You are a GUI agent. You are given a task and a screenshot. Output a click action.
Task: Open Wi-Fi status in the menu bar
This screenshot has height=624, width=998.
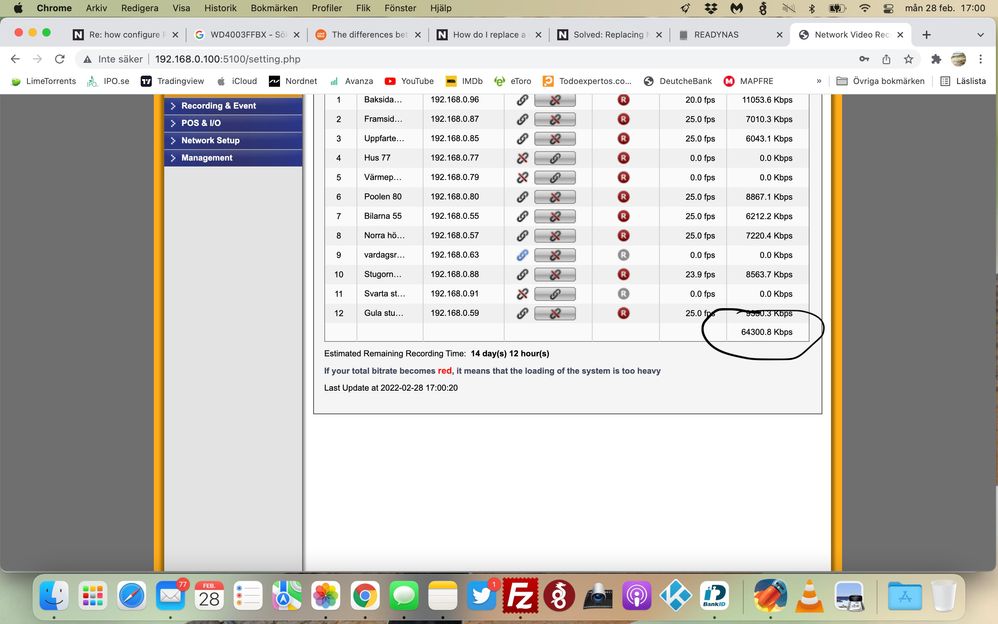(x=864, y=8)
